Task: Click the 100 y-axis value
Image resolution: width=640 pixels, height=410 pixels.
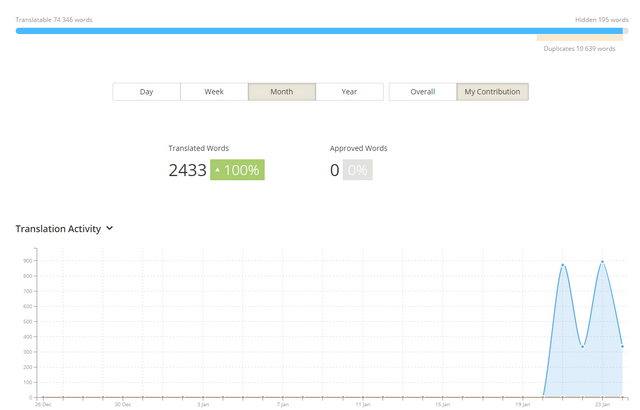Action: [27, 382]
